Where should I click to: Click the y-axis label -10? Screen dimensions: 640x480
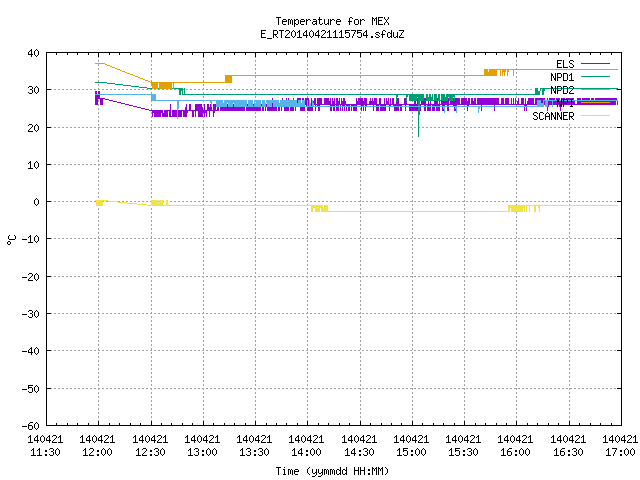tap(30, 239)
